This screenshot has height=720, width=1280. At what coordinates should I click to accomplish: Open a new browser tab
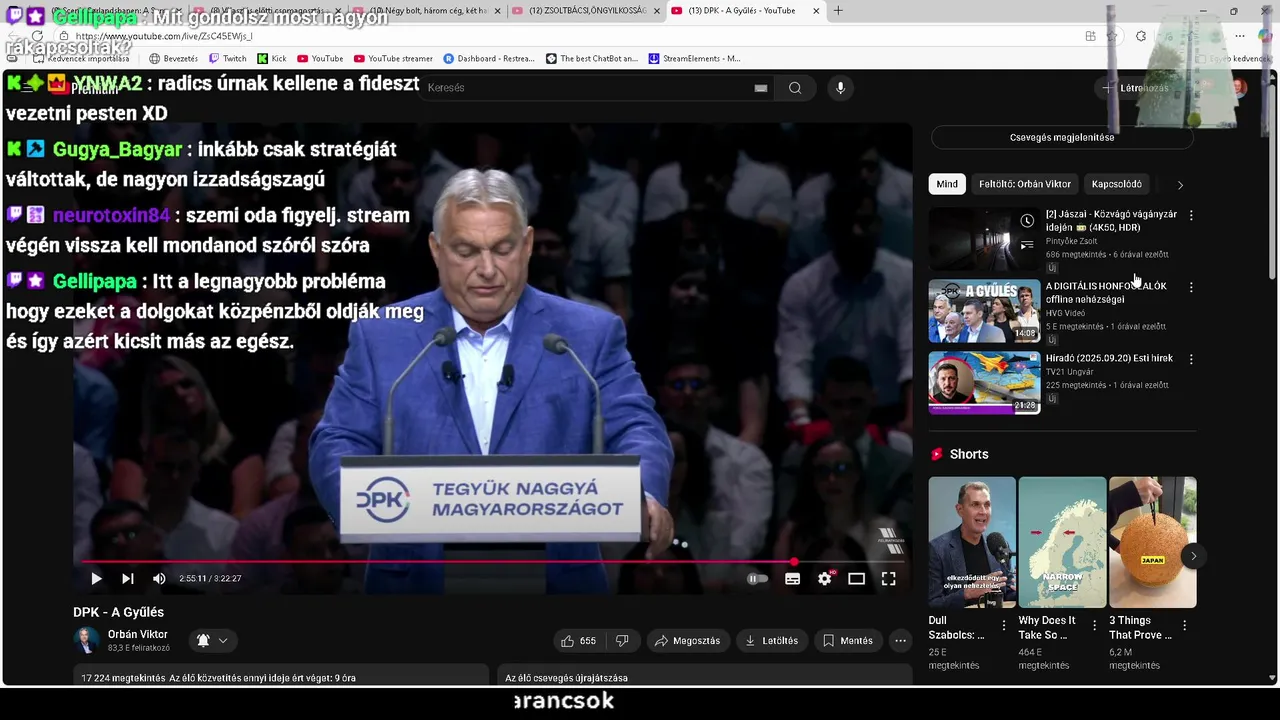point(838,11)
